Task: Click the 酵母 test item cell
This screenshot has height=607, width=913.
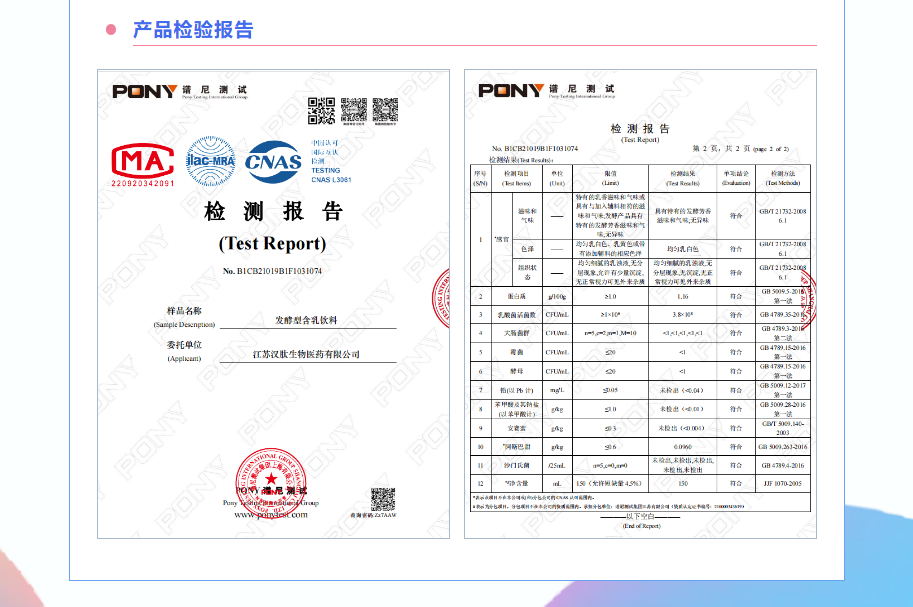Action: click(516, 371)
